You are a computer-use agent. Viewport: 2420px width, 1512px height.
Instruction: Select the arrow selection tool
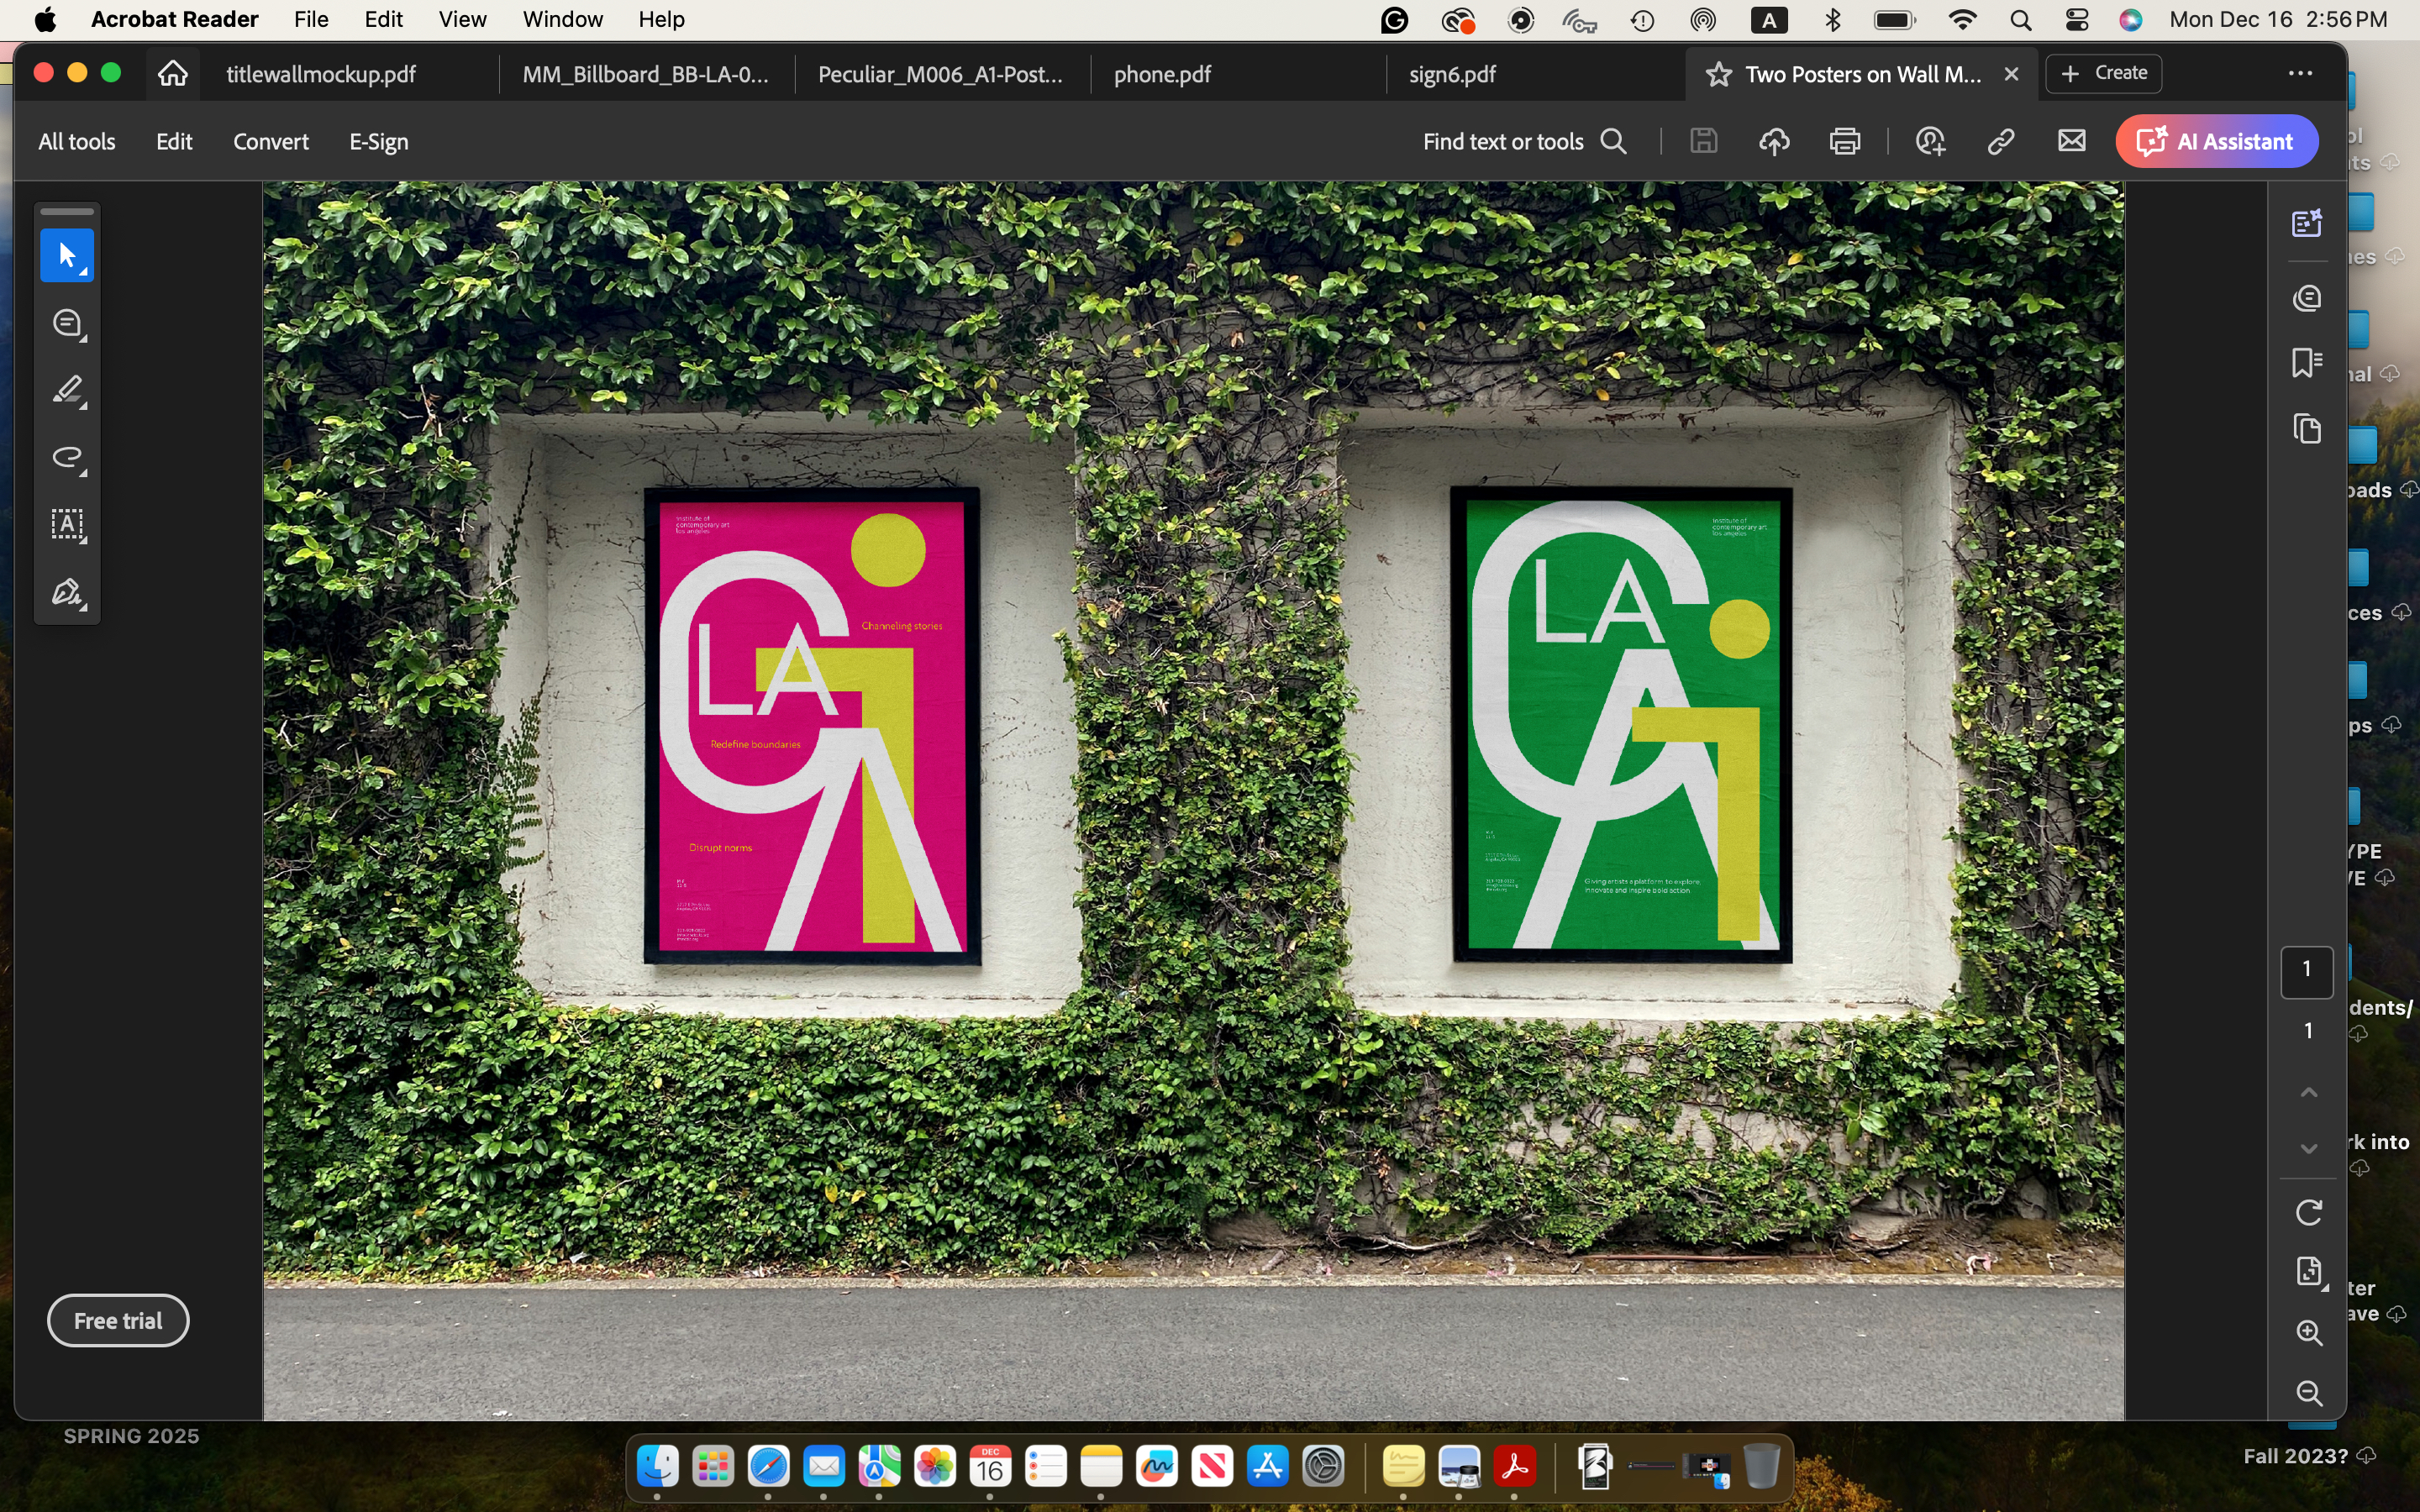[x=67, y=256]
